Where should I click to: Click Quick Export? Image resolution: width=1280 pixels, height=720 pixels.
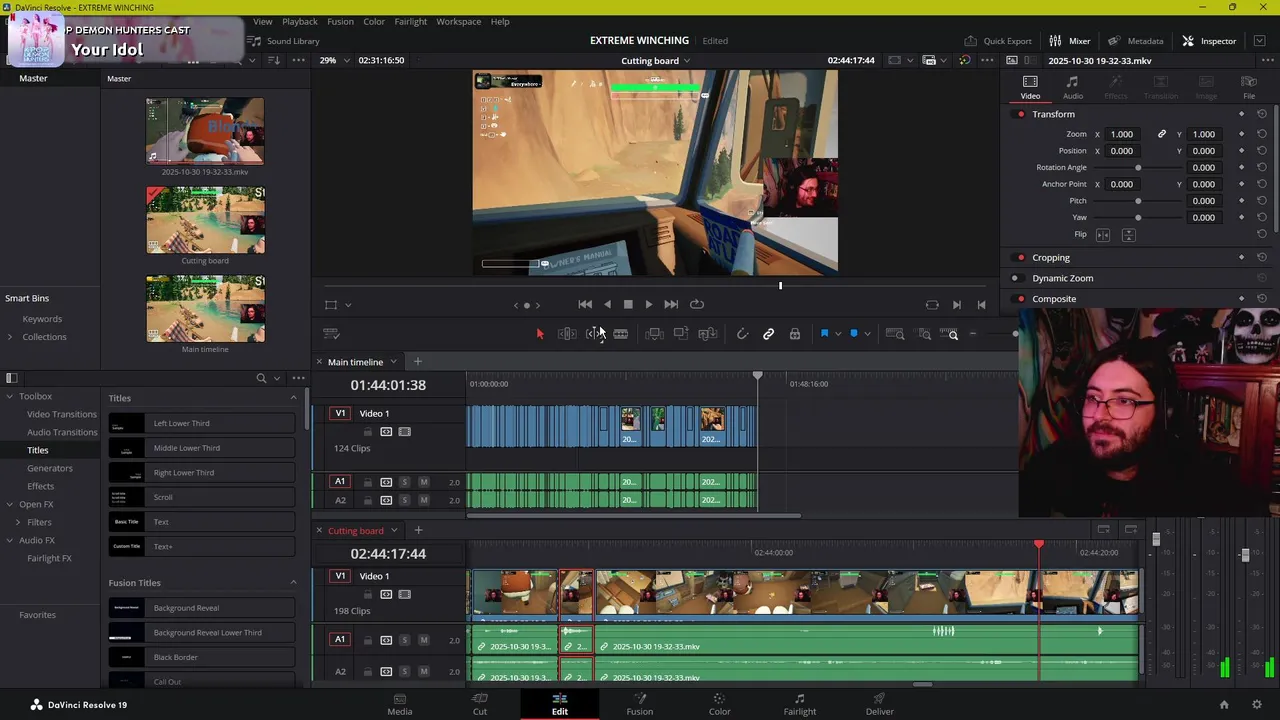(x=998, y=41)
